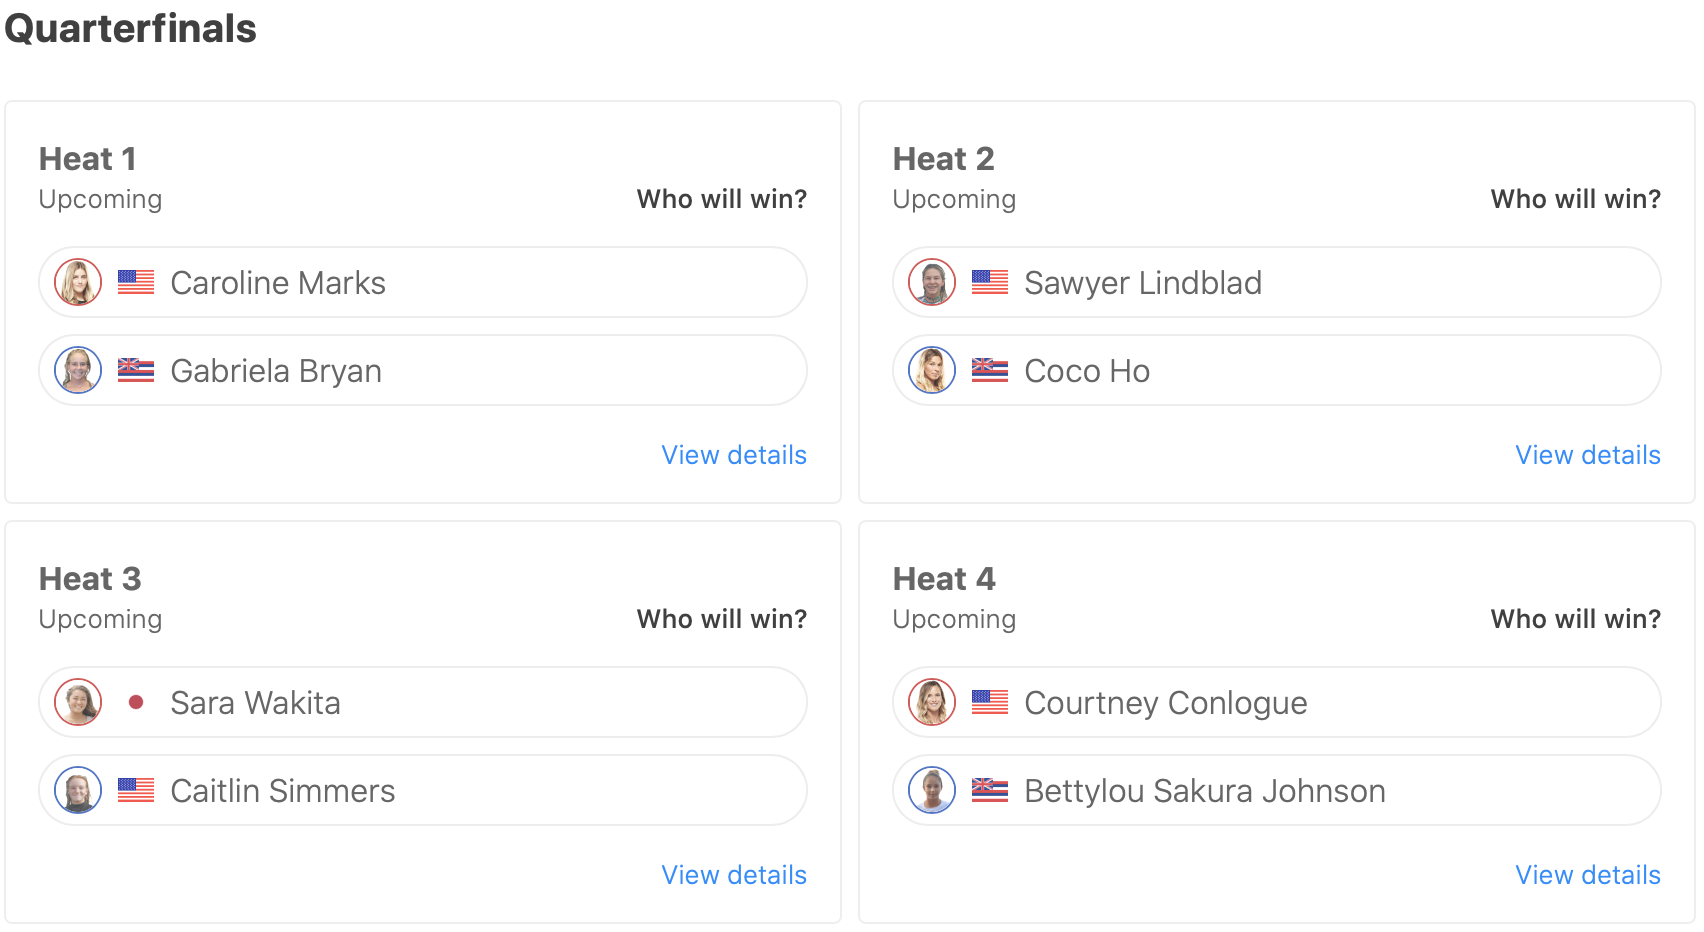Click the USA flag beside Courtney Conlogue
The image size is (1704, 932).
click(x=990, y=702)
